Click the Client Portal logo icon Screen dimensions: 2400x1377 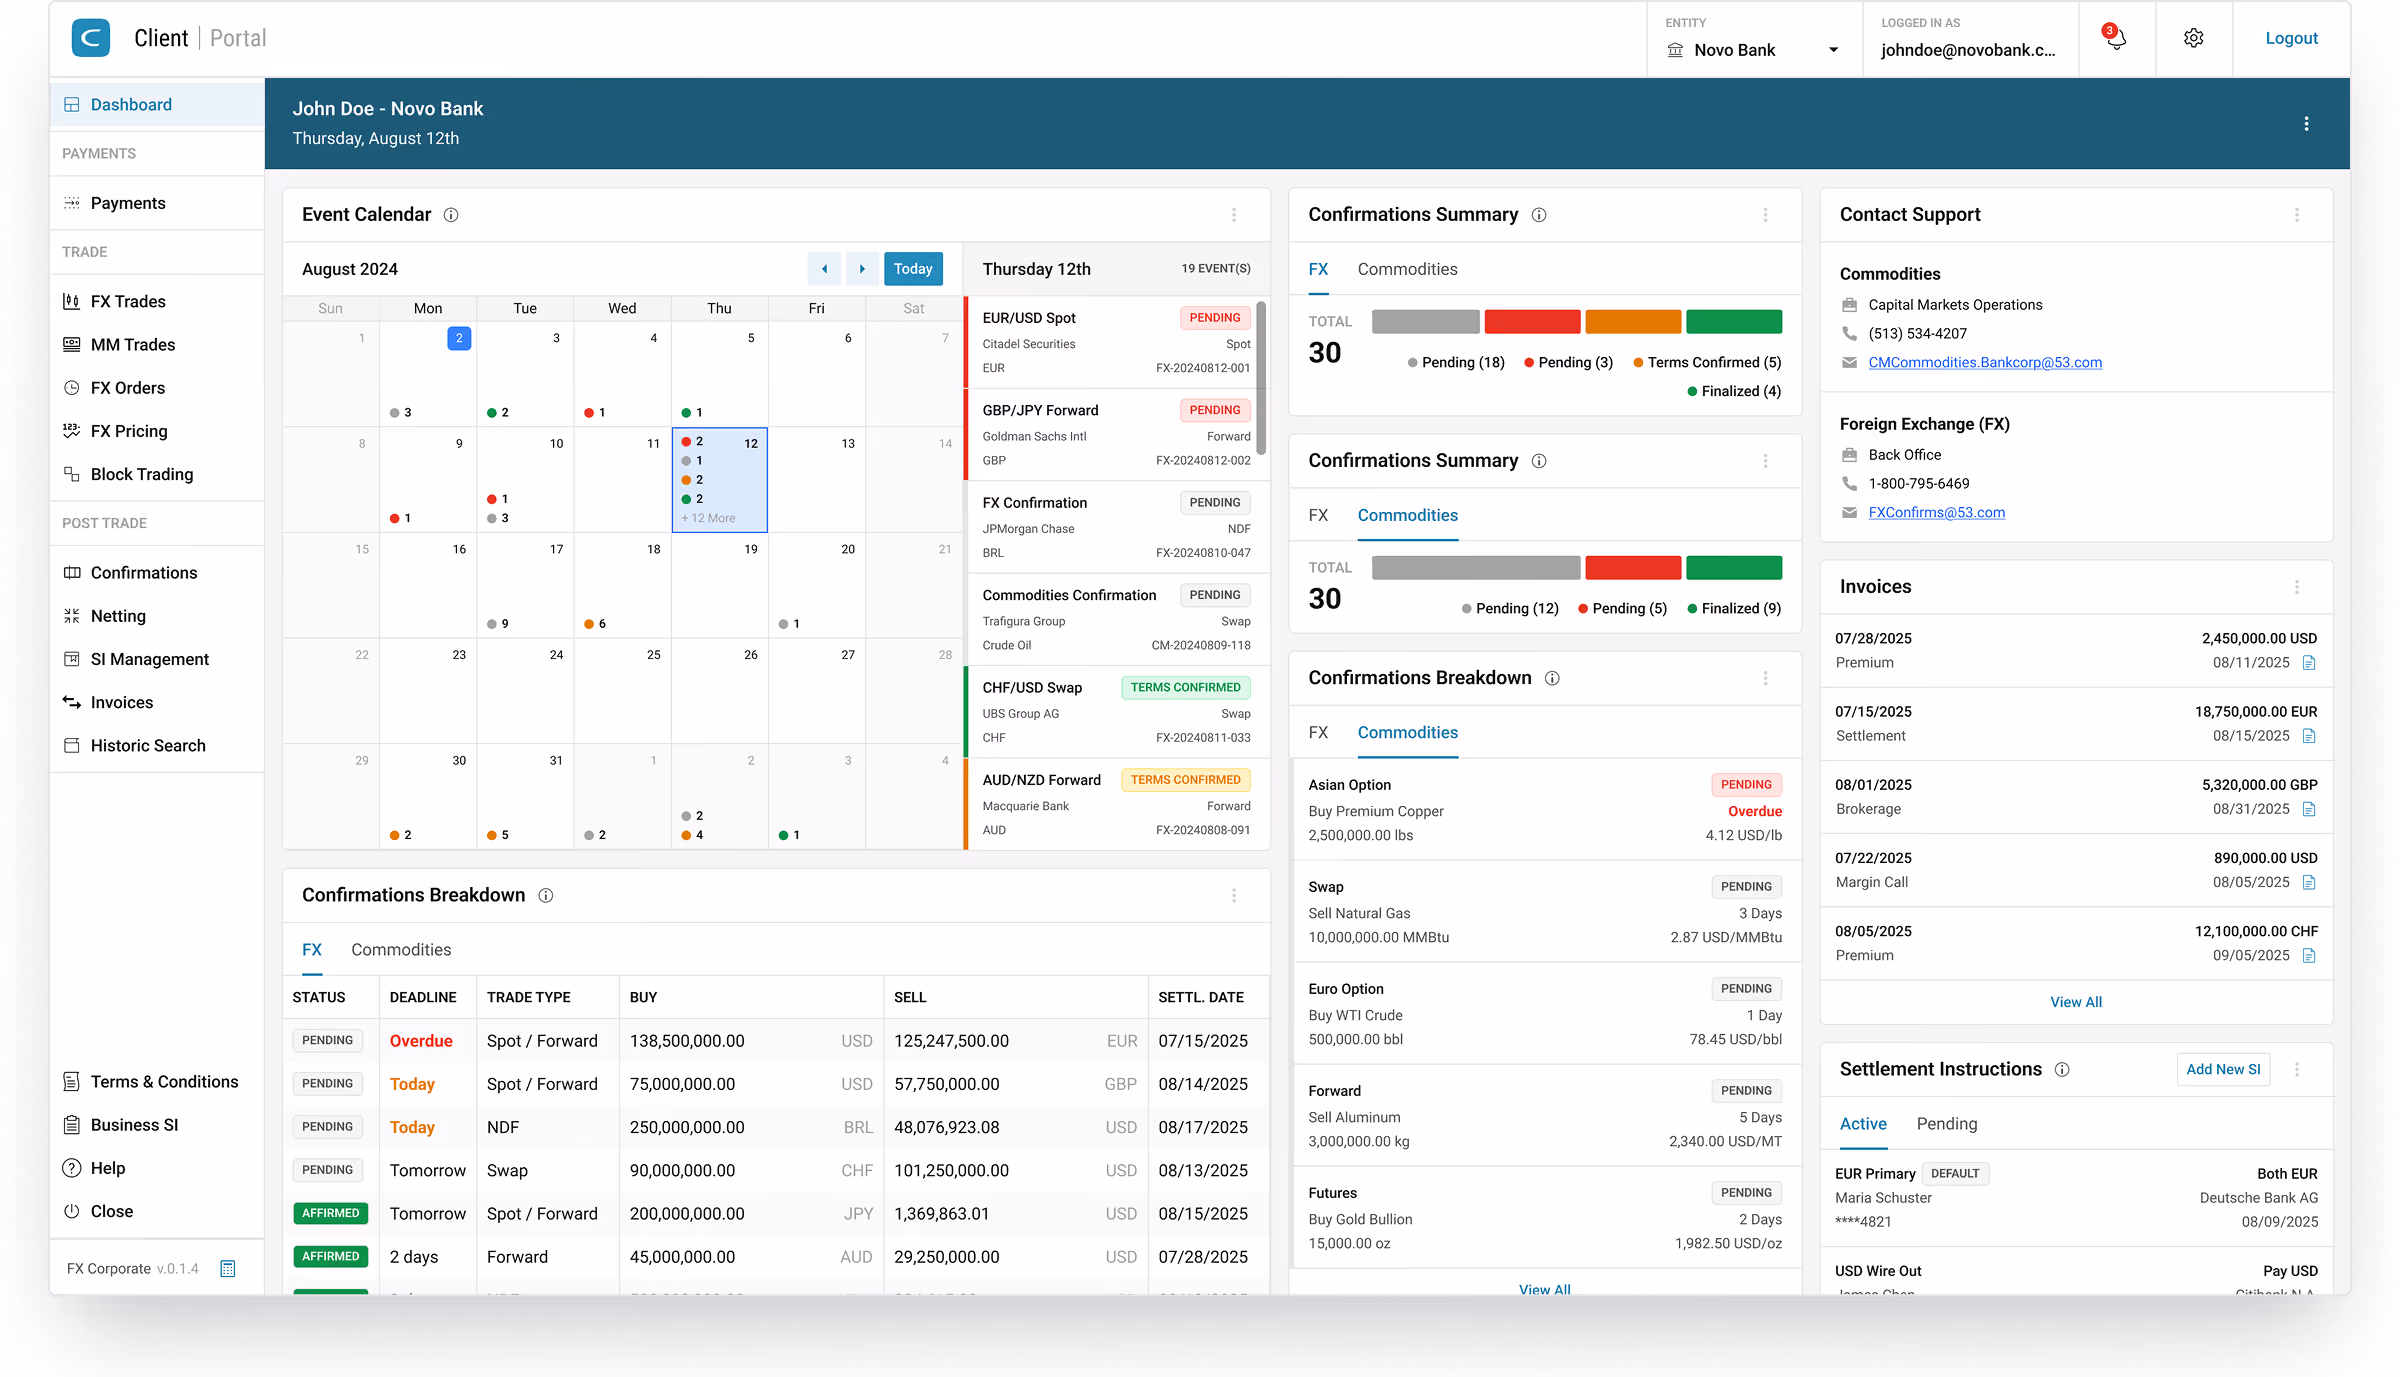coord(91,38)
